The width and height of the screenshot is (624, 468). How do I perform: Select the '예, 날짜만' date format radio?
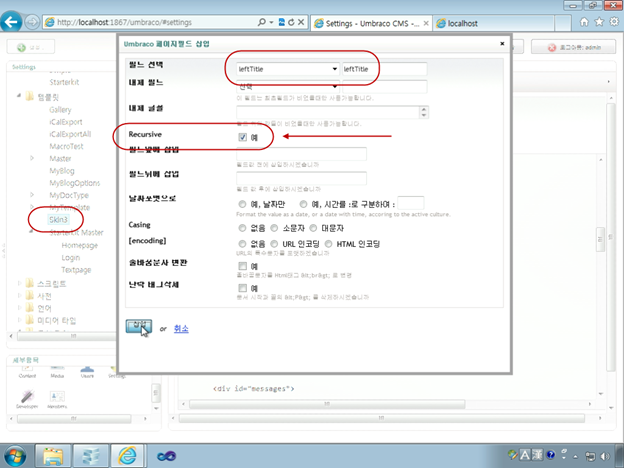[x=242, y=204]
